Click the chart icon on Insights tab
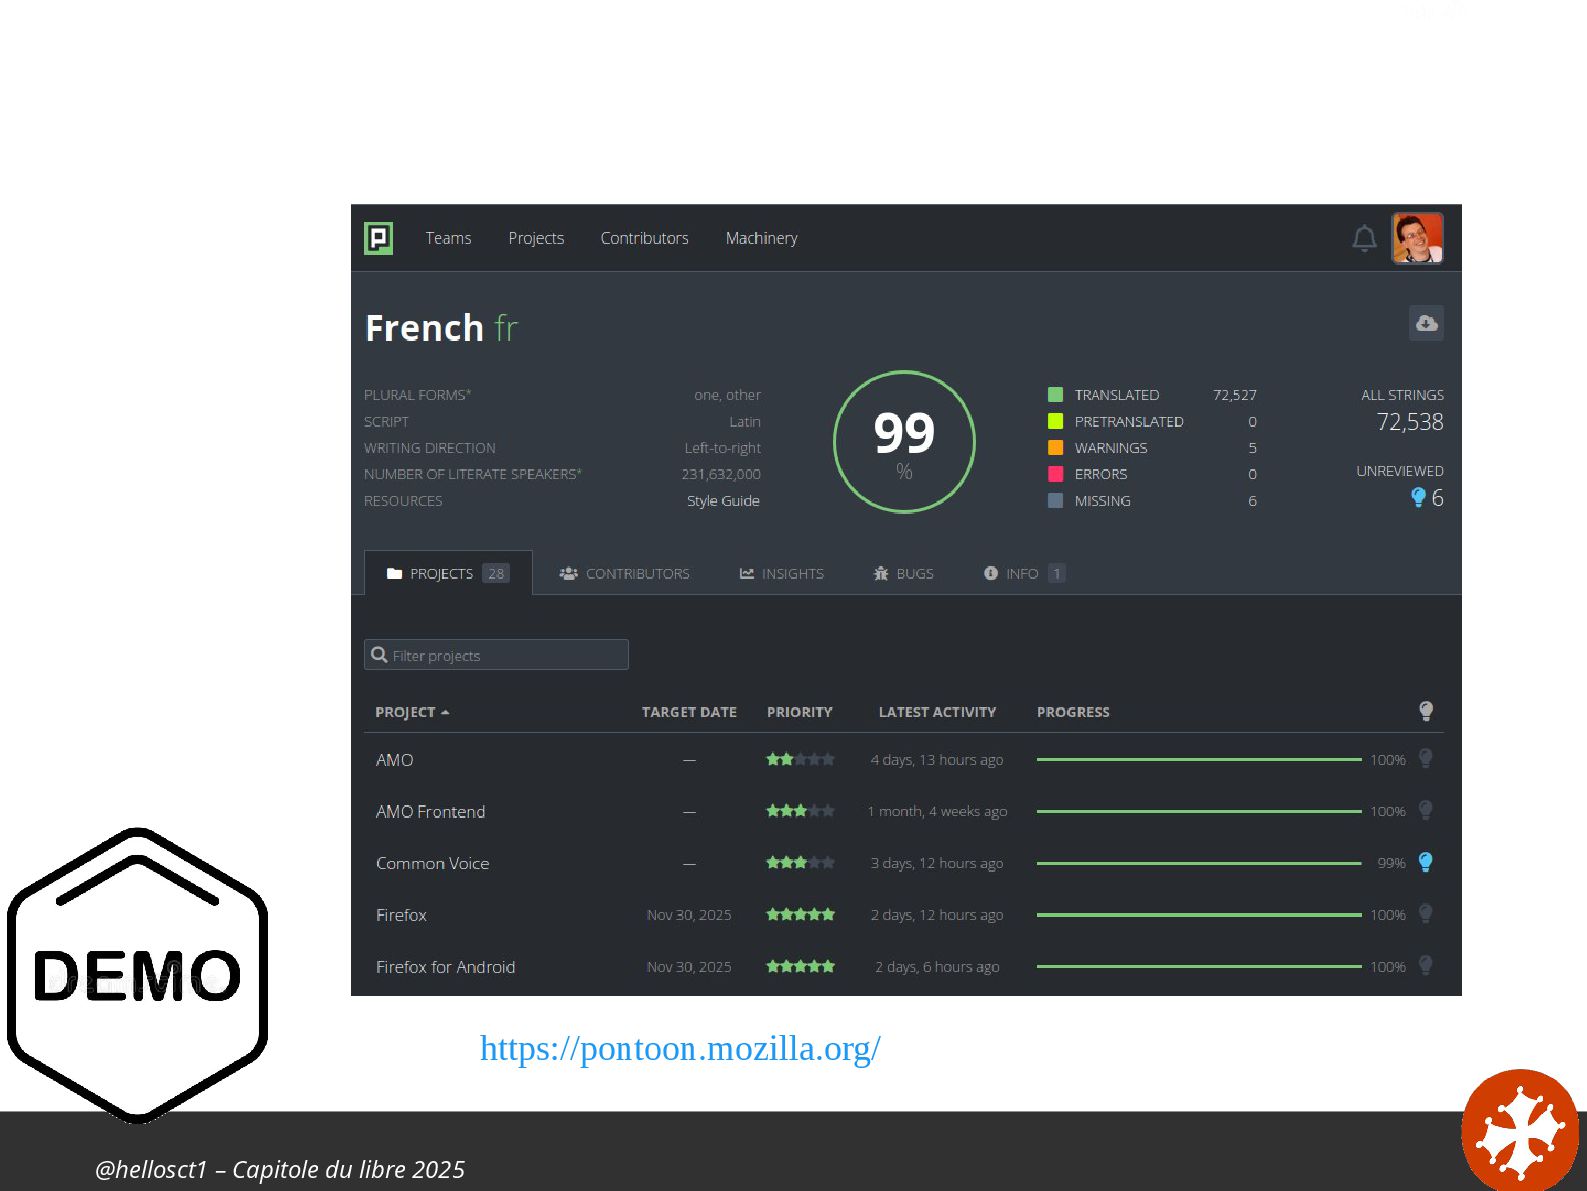Screen dimensions: 1587x1191 pos(746,574)
